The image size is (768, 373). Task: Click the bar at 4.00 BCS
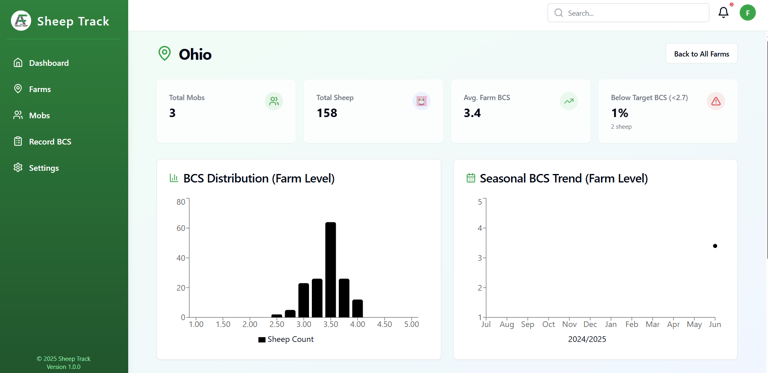click(358, 308)
